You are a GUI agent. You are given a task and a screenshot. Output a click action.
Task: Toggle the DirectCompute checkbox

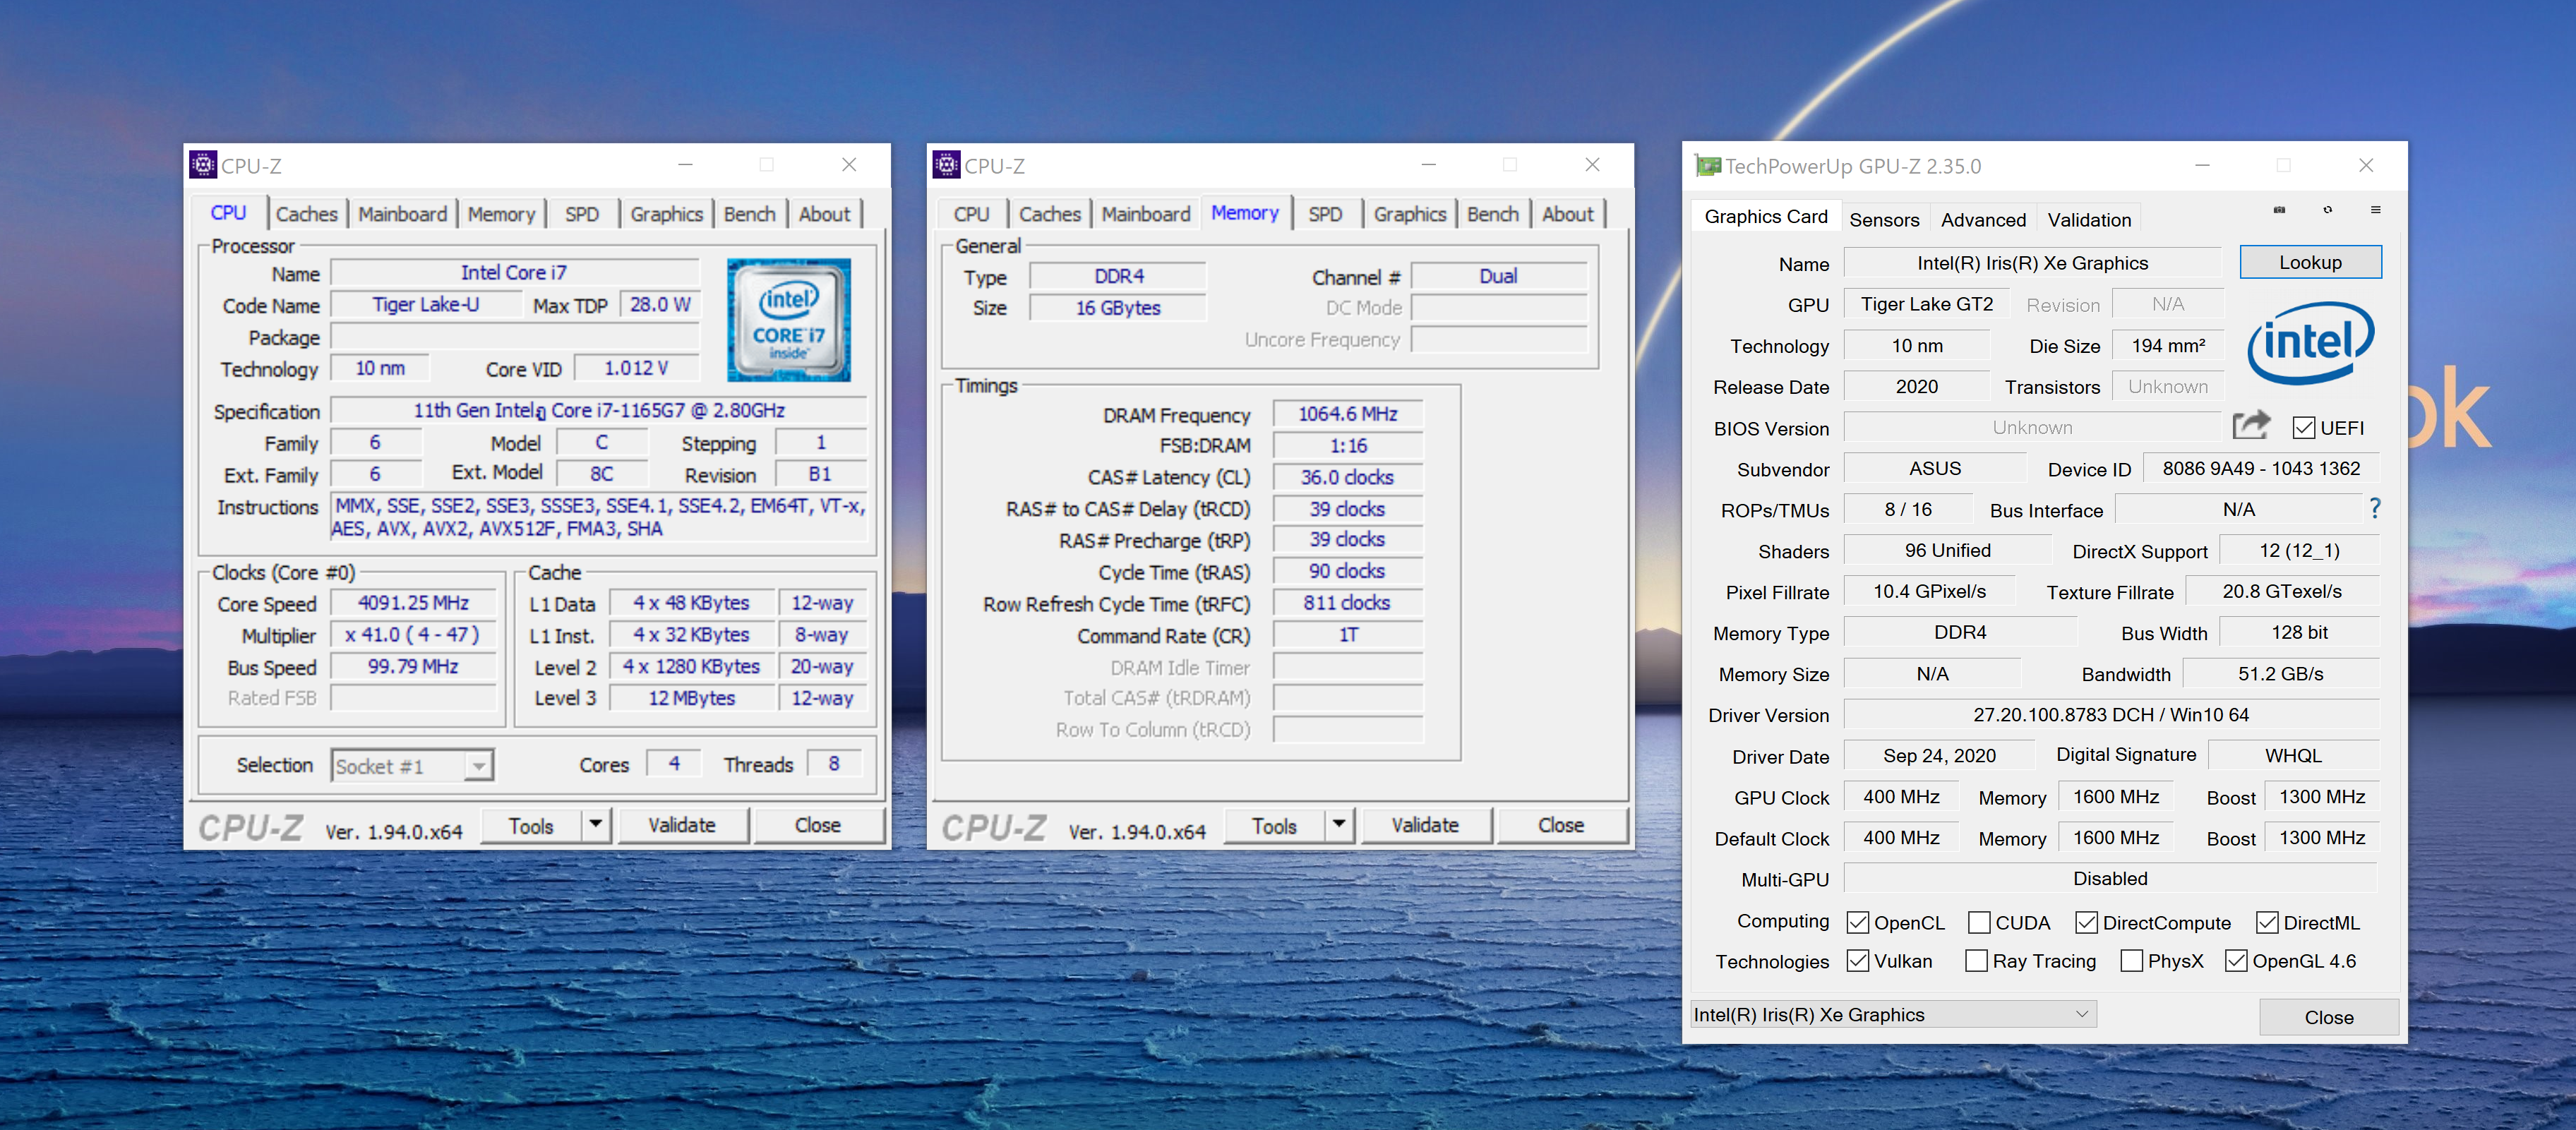click(x=2087, y=922)
